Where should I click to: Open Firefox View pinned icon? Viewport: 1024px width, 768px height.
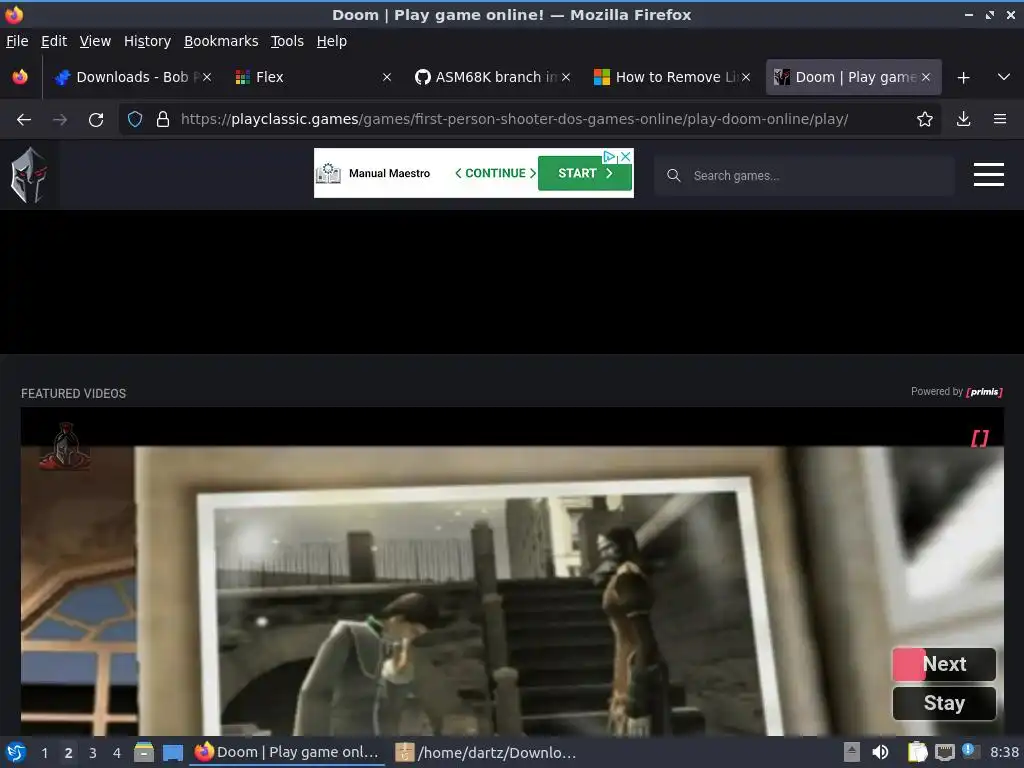coord(20,77)
